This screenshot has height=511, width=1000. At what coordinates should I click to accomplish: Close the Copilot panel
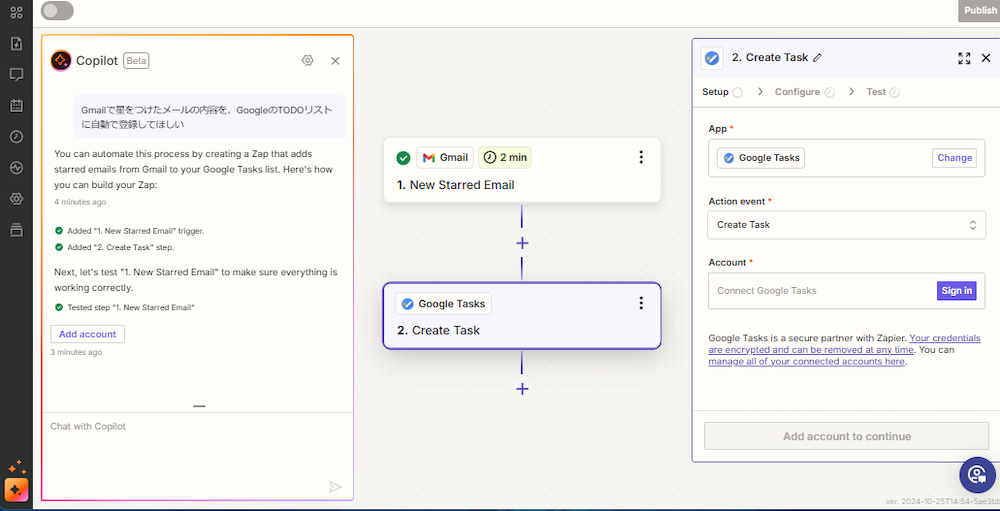(x=335, y=61)
